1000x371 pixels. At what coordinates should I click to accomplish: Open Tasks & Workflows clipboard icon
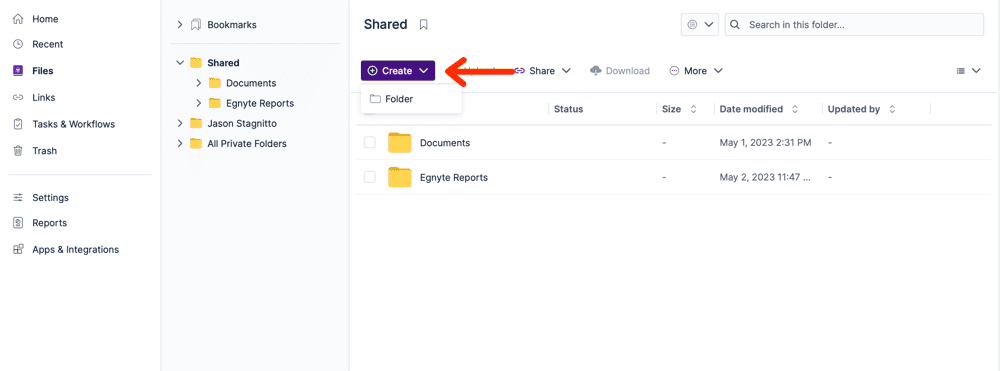point(18,124)
